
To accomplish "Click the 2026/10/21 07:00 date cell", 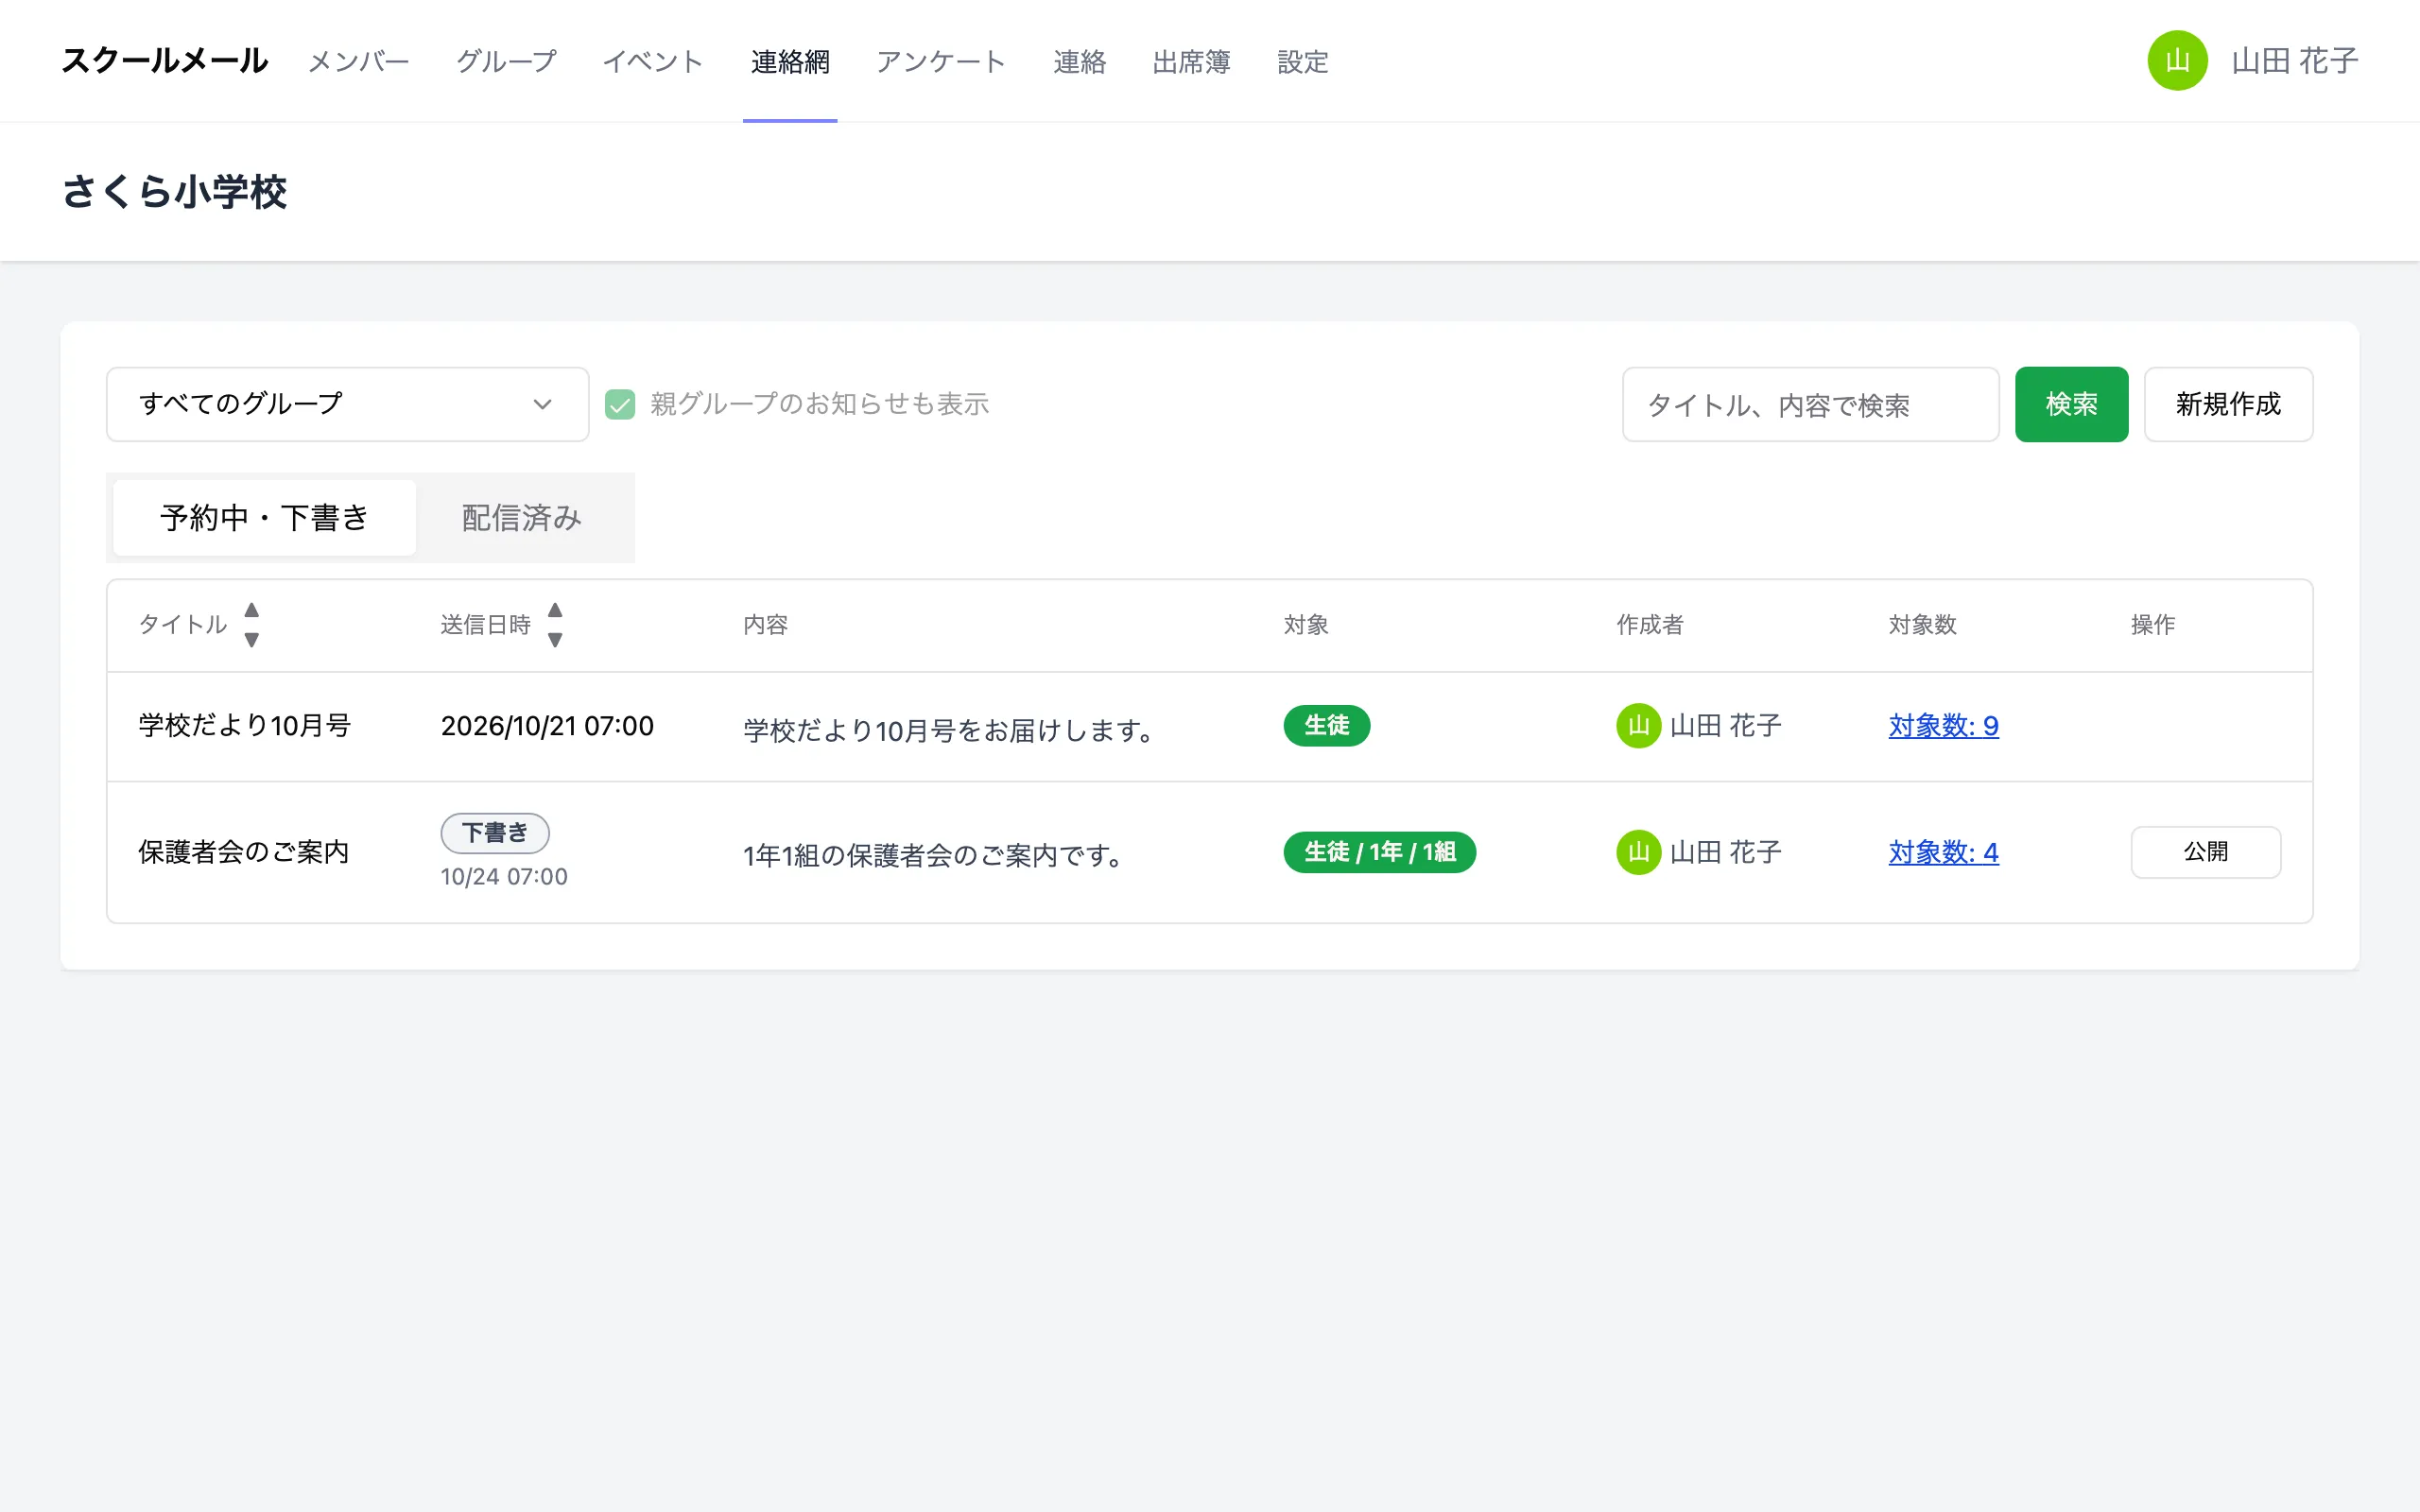I will click(547, 726).
